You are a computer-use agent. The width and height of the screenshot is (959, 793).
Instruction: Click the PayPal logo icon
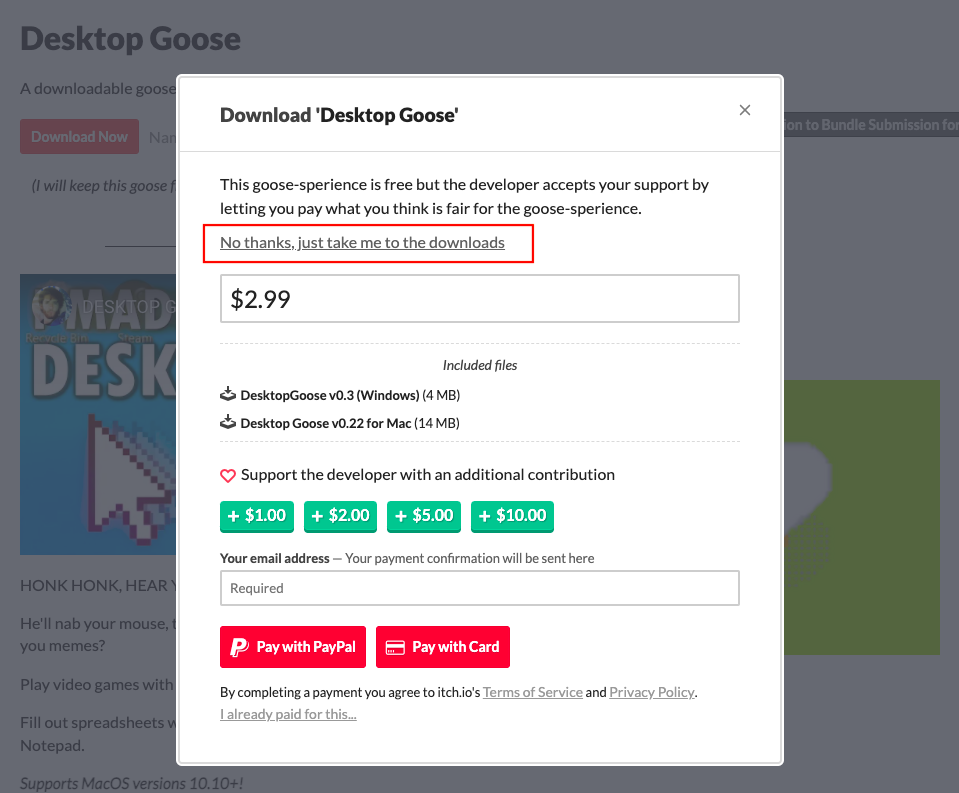239,647
